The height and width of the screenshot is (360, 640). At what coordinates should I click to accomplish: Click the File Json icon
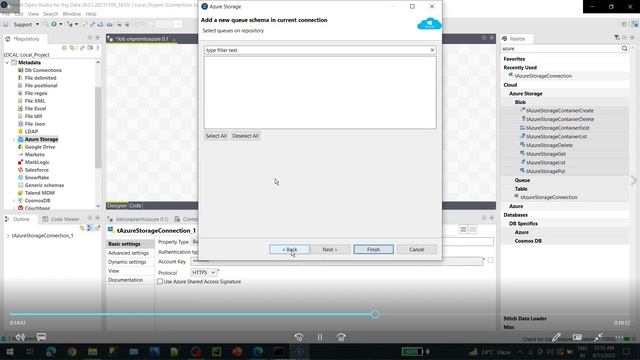tap(20, 124)
